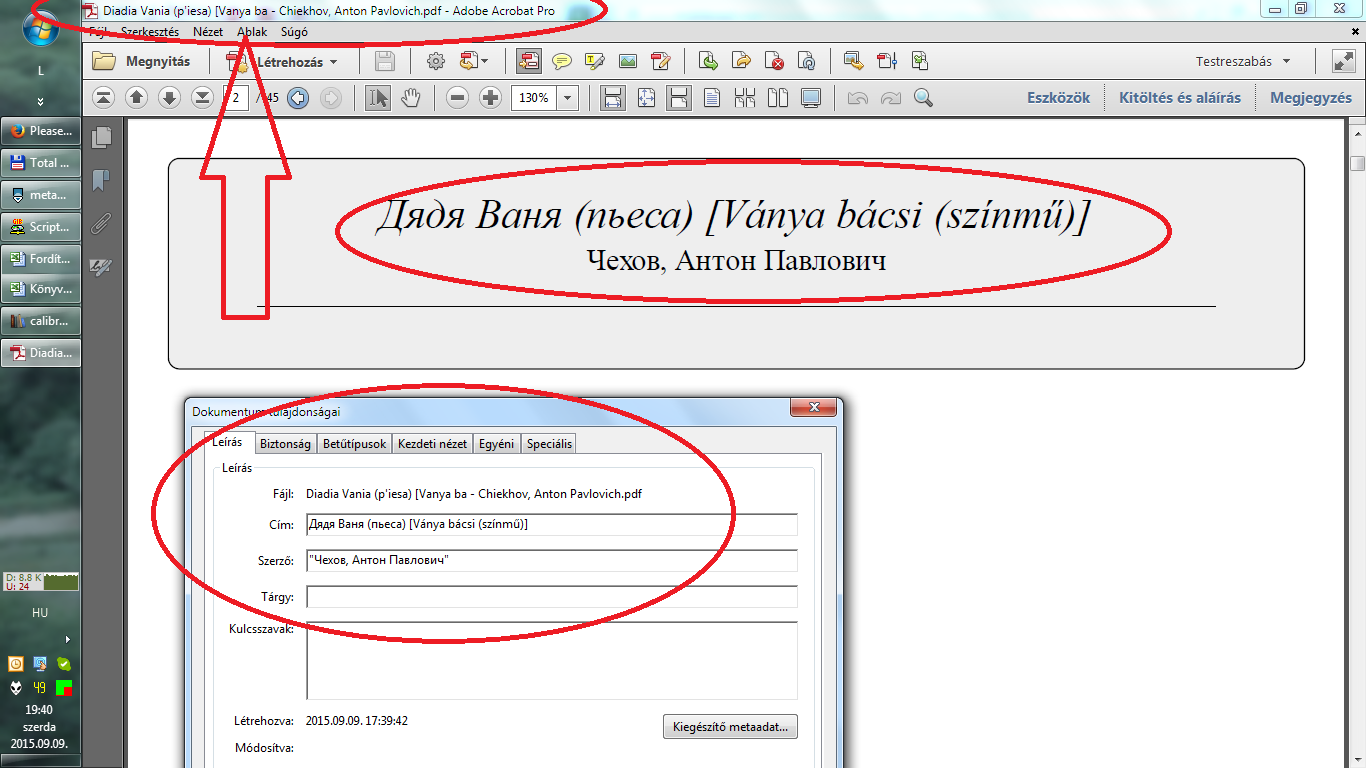Select the highlight text tool icon
The image size is (1366, 768).
click(594, 61)
